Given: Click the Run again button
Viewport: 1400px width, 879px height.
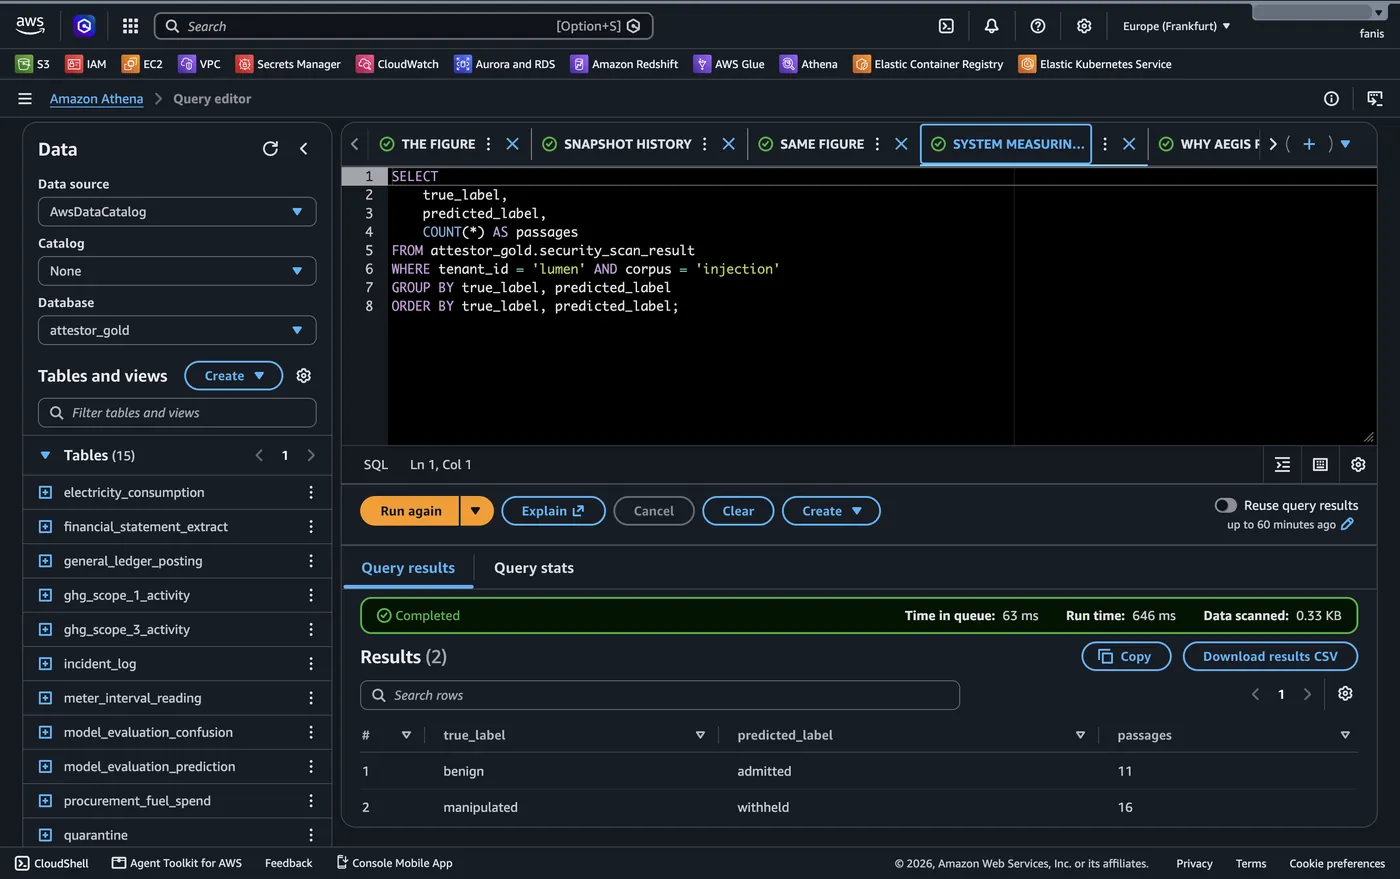Looking at the screenshot, I should 410,511.
